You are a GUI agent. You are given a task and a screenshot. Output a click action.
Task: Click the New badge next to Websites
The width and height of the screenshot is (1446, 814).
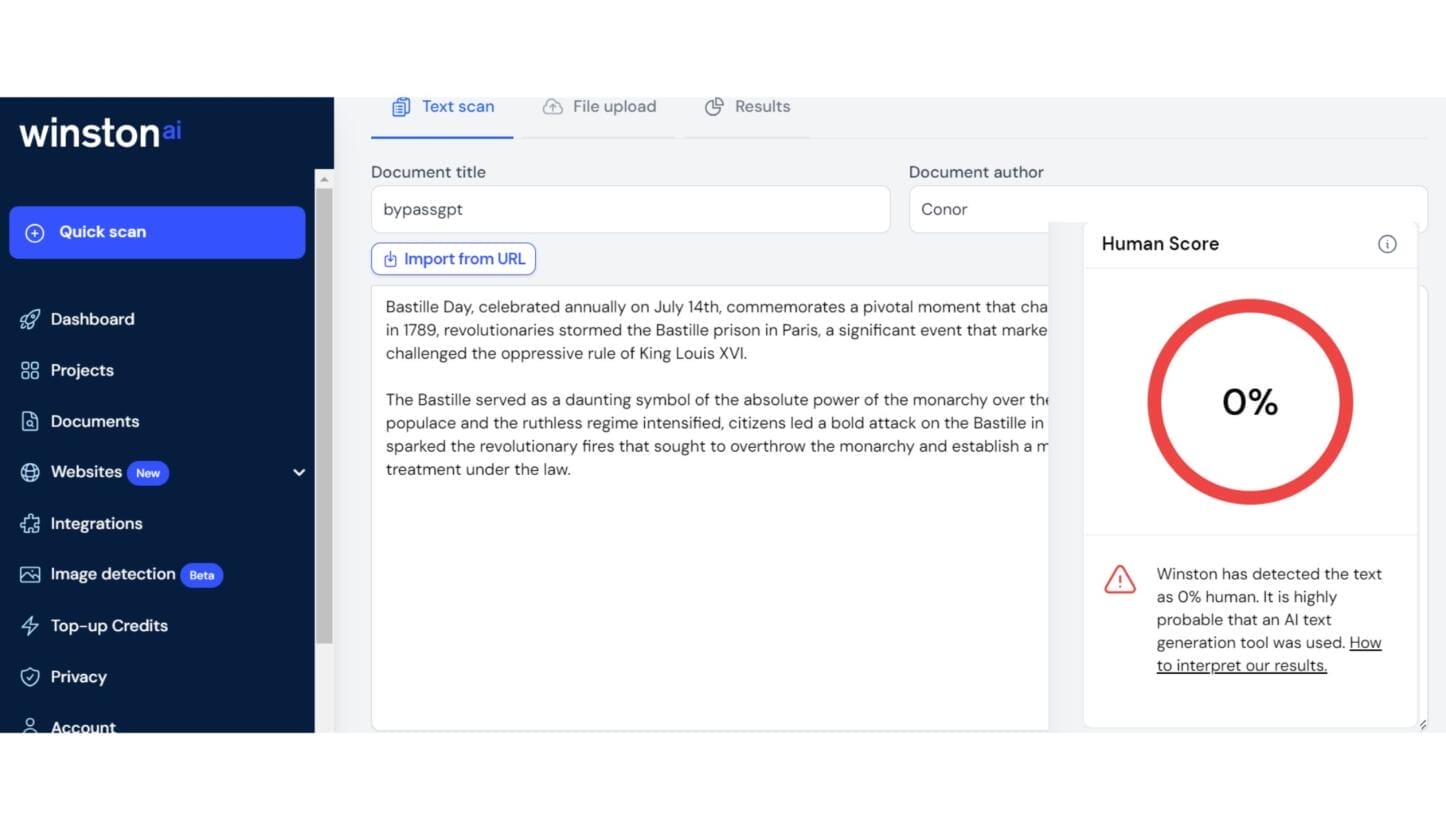[147, 472]
